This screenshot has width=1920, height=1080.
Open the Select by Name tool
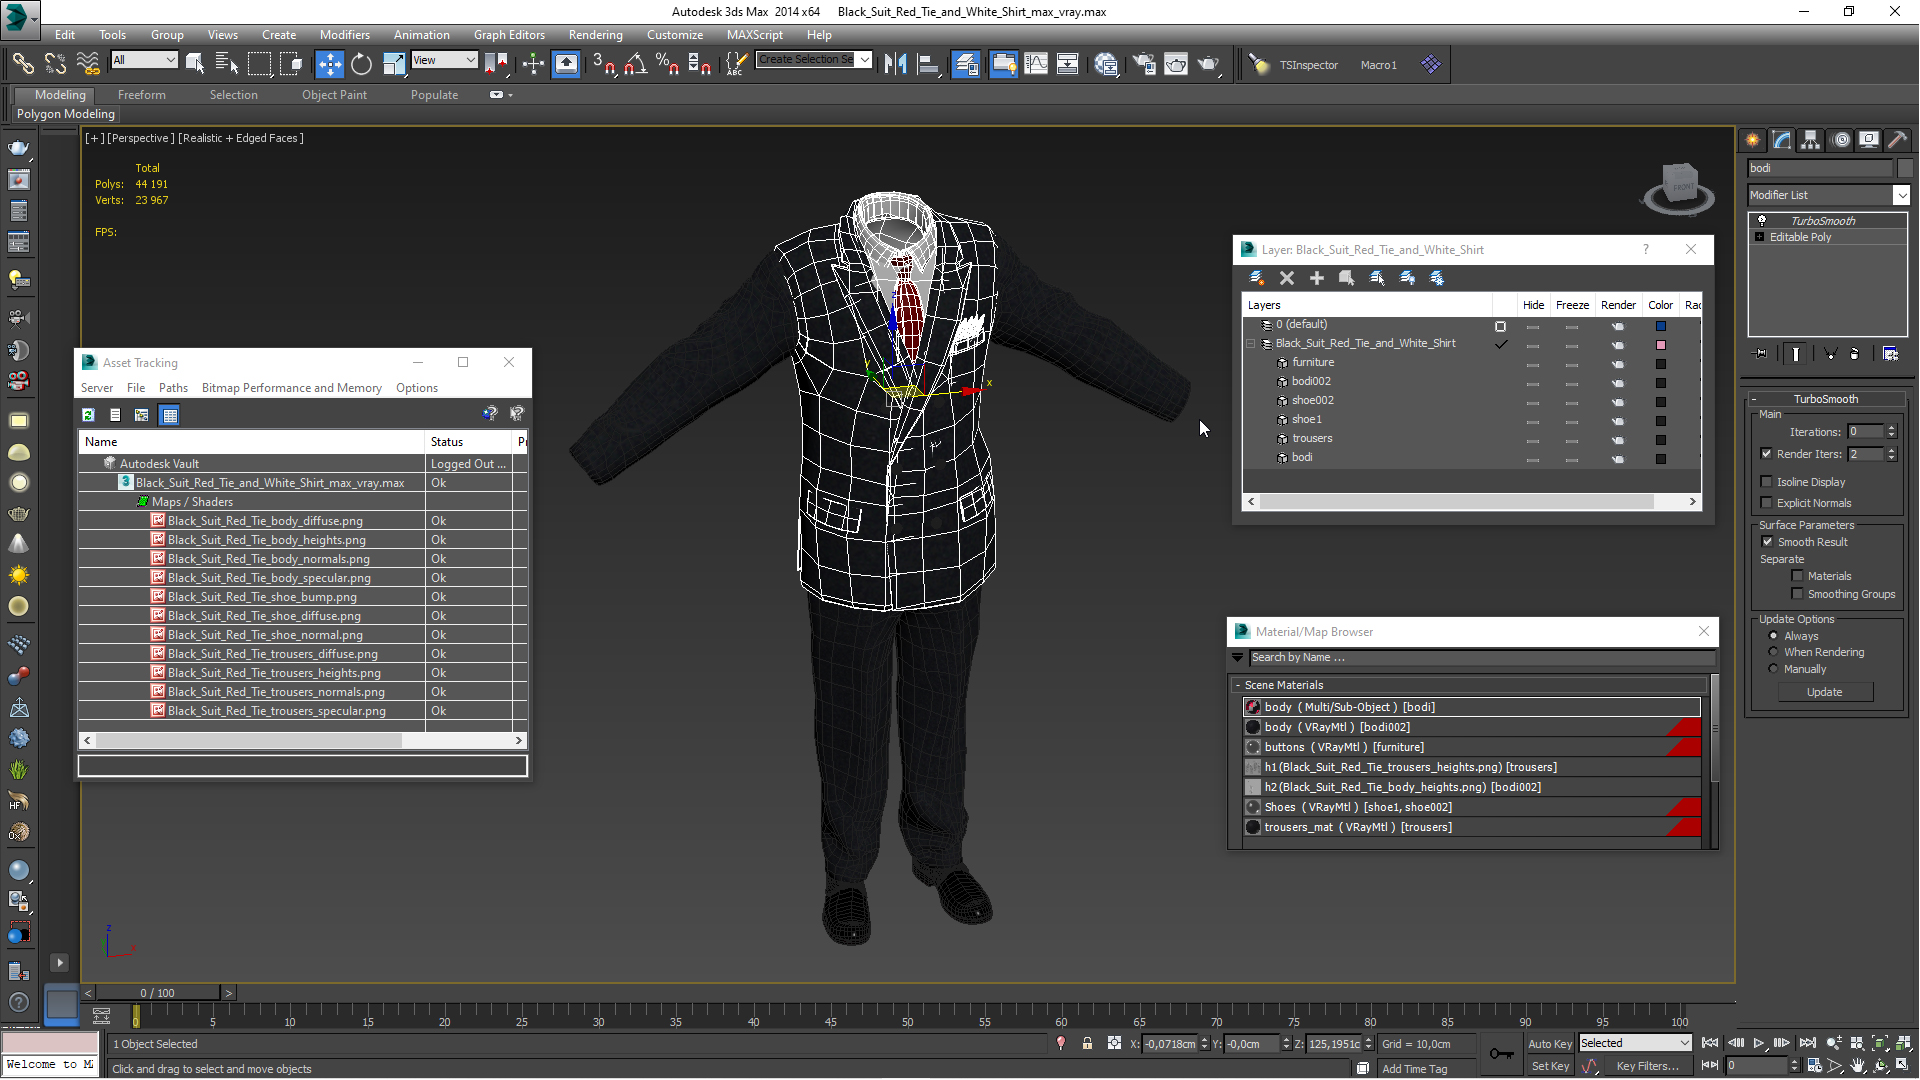227,64
